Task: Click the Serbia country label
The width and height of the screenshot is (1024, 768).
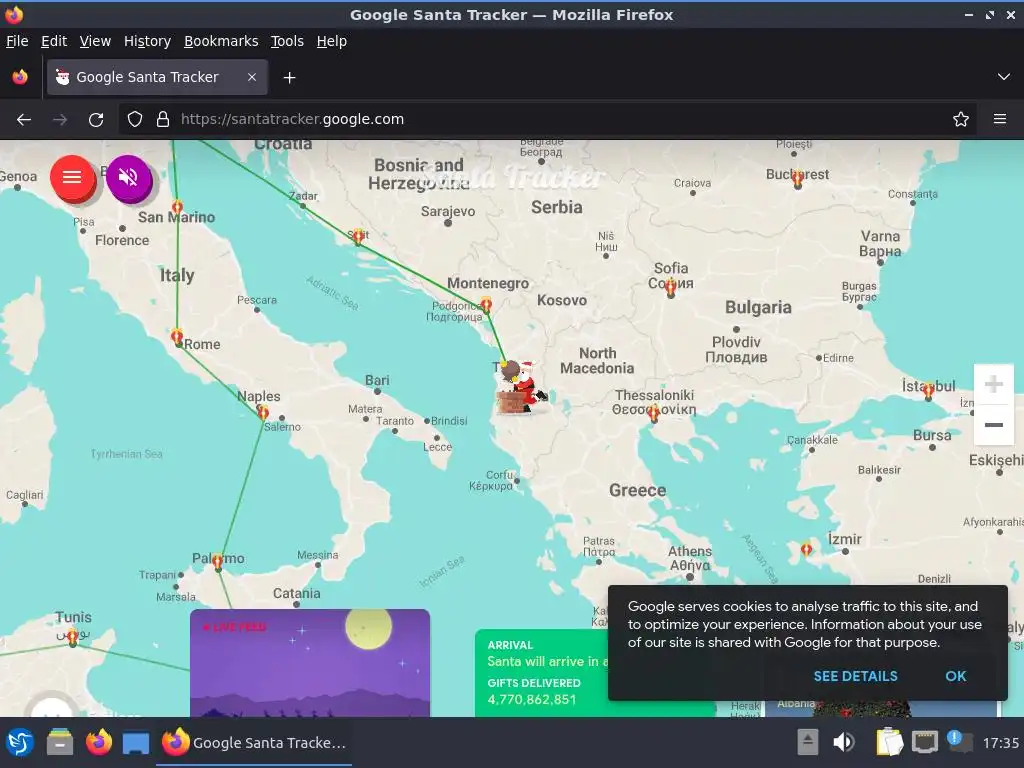Action: point(556,207)
